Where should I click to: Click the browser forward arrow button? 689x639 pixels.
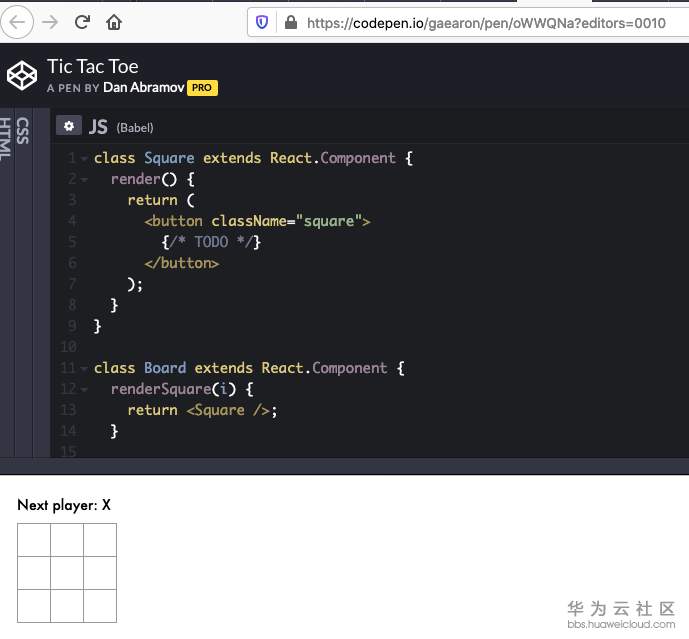coord(50,22)
